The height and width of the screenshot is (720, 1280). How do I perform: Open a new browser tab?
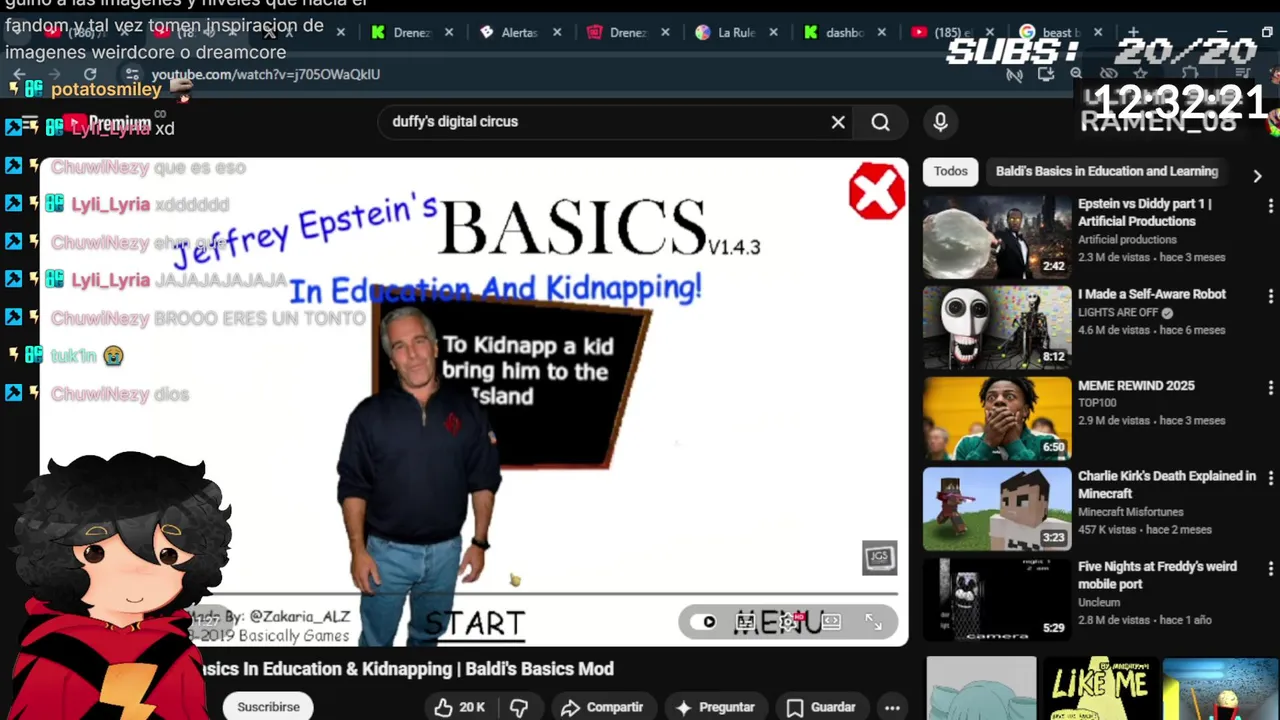pos(1133,32)
